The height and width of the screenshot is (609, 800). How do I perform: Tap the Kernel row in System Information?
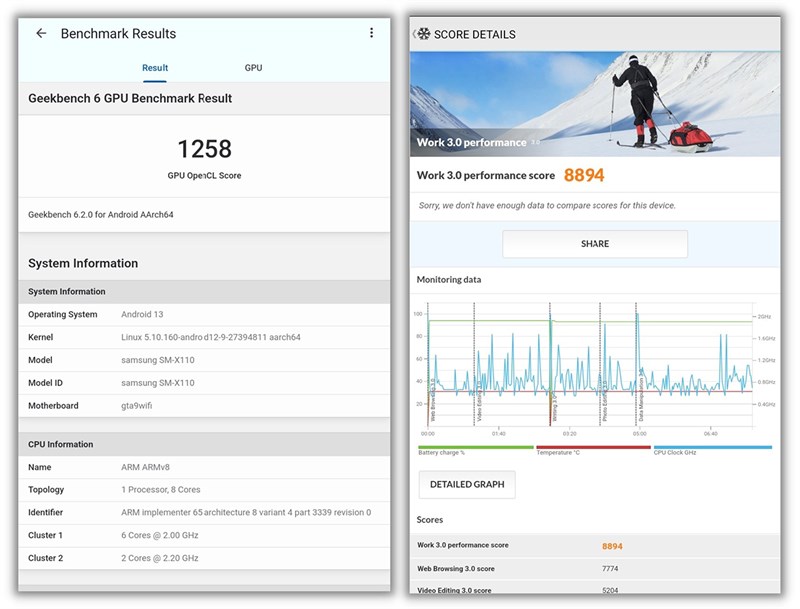click(x=204, y=337)
